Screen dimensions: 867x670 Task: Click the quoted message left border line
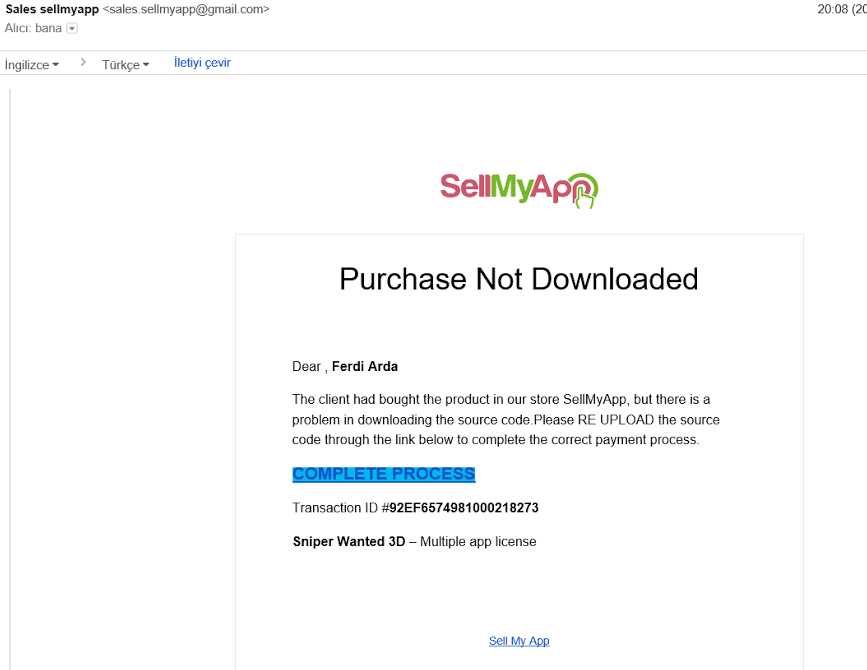[x=10, y=379]
